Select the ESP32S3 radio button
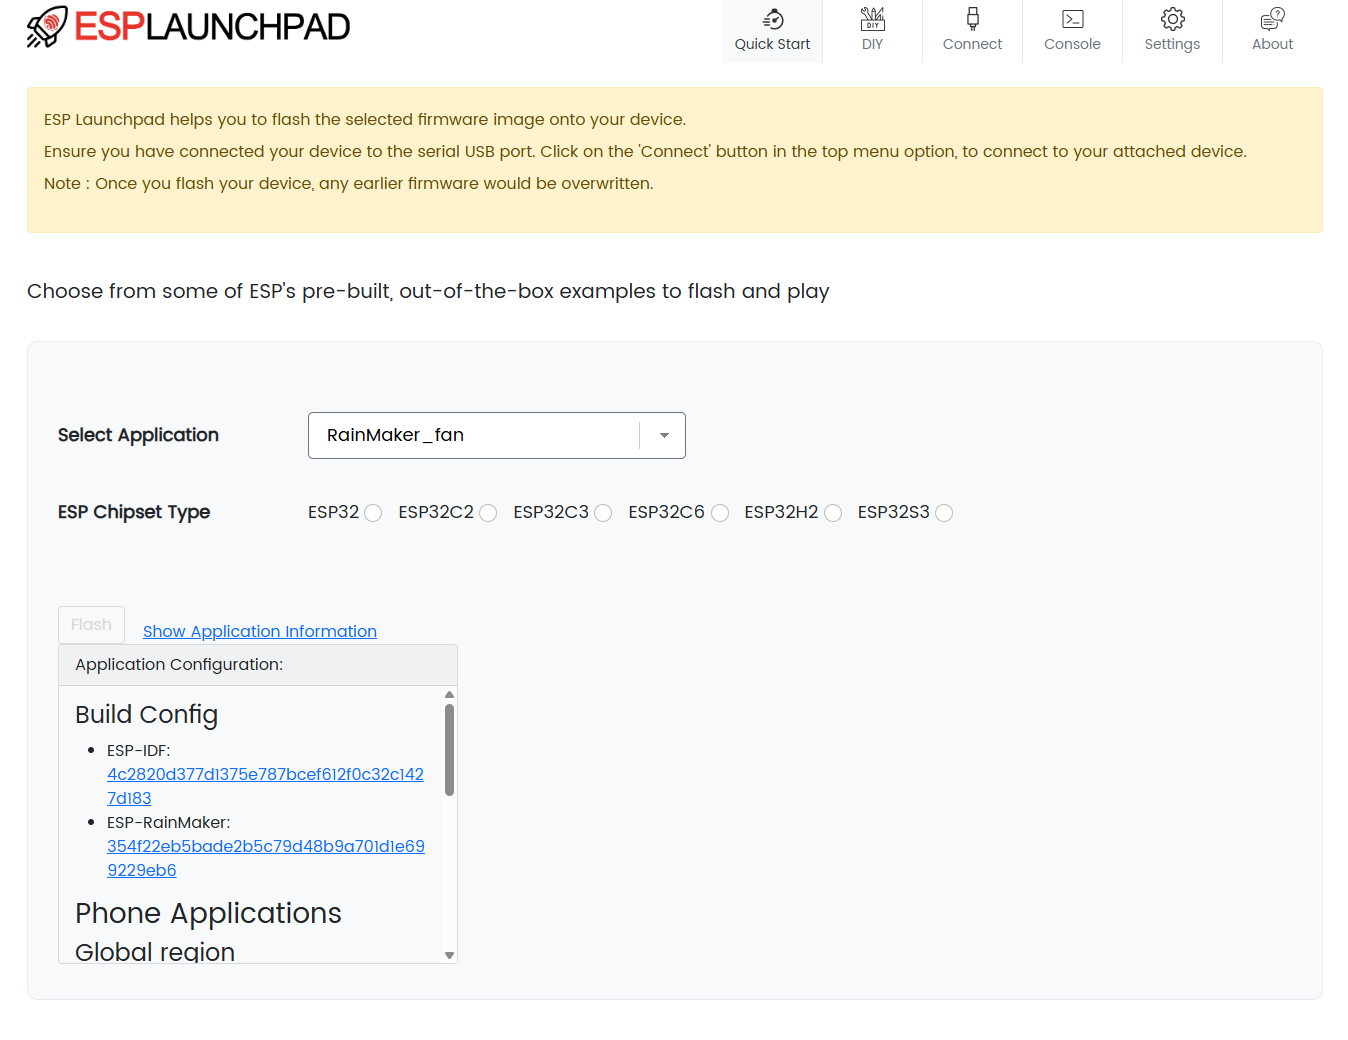Viewport: 1348px width, 1040px height. coord(944,513)
